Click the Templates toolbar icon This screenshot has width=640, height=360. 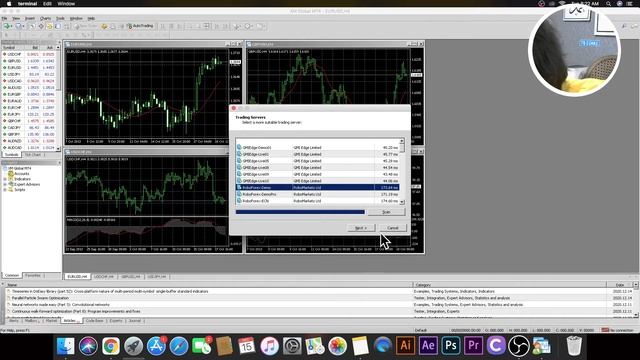point(260,26)
